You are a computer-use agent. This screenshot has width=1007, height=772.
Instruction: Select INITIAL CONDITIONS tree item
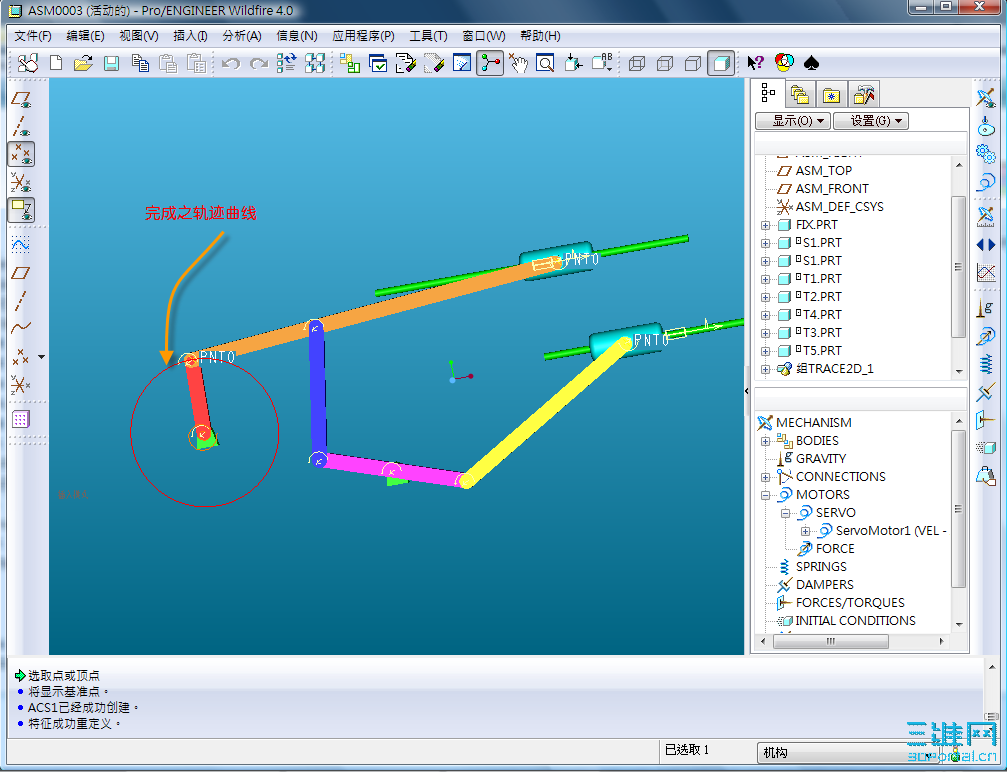(x=855, y=620)
